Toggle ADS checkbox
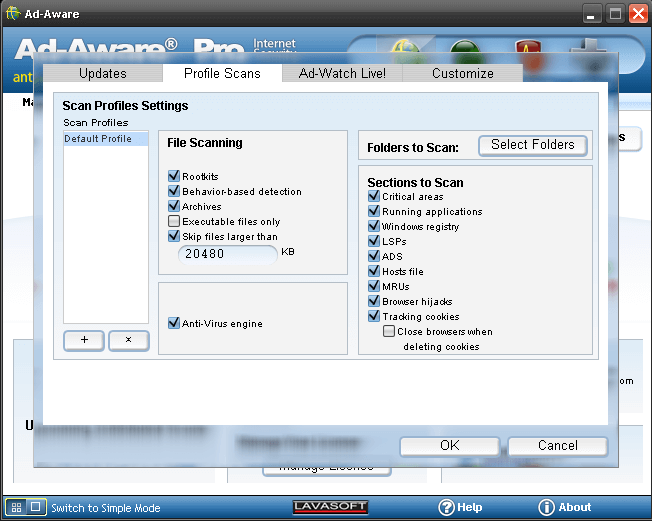Screen dimensions: 652x521 (x=374, y=256)
